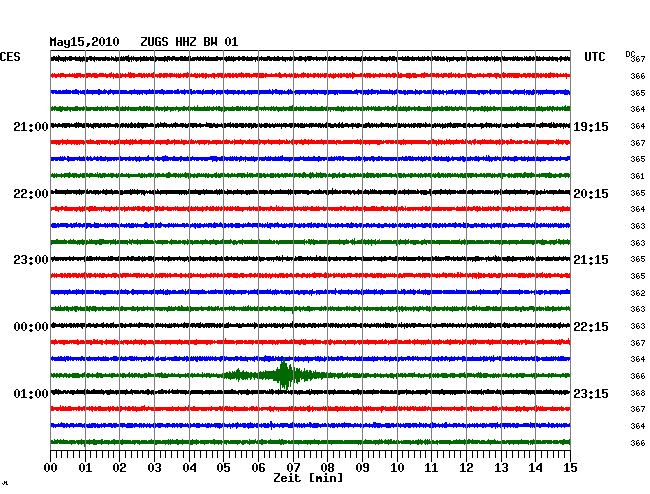Image resolution: width=650 pixels, height=494 pixels.
Task: Select minute axis label 12
Action: click(x=466, y=468)
